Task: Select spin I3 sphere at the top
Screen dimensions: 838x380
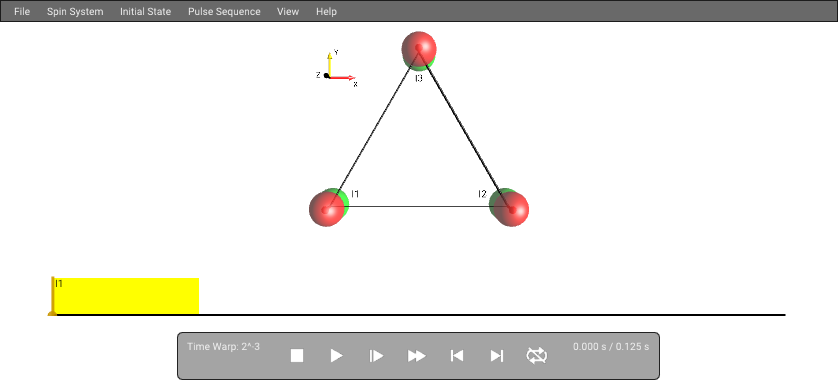Action: [x=419, y=50]
